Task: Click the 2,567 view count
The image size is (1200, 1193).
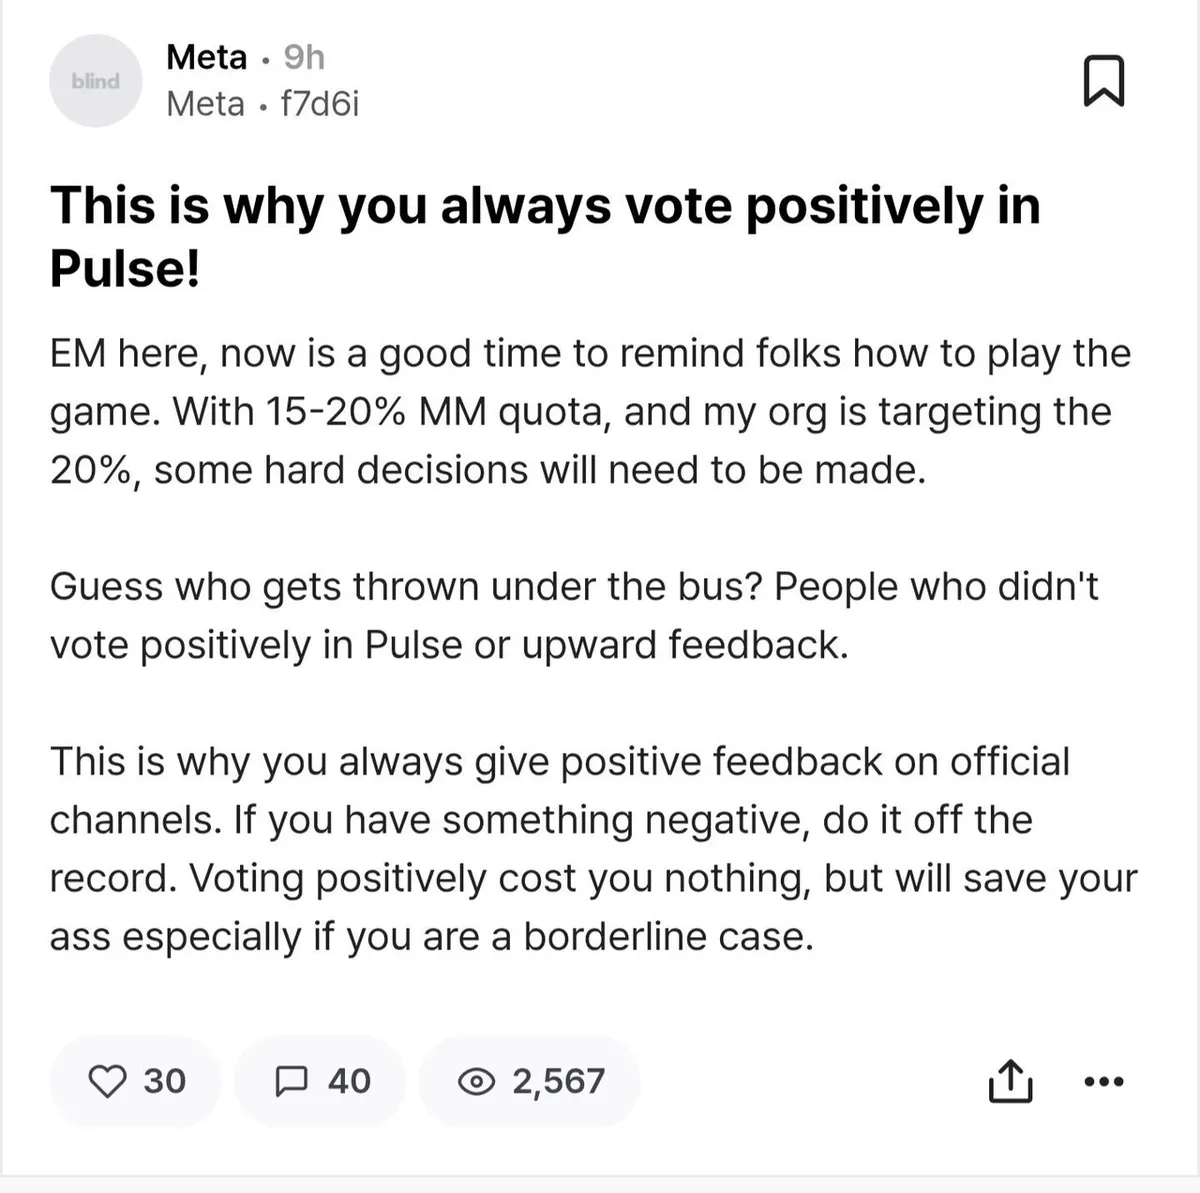Action: pos(558,1081)
